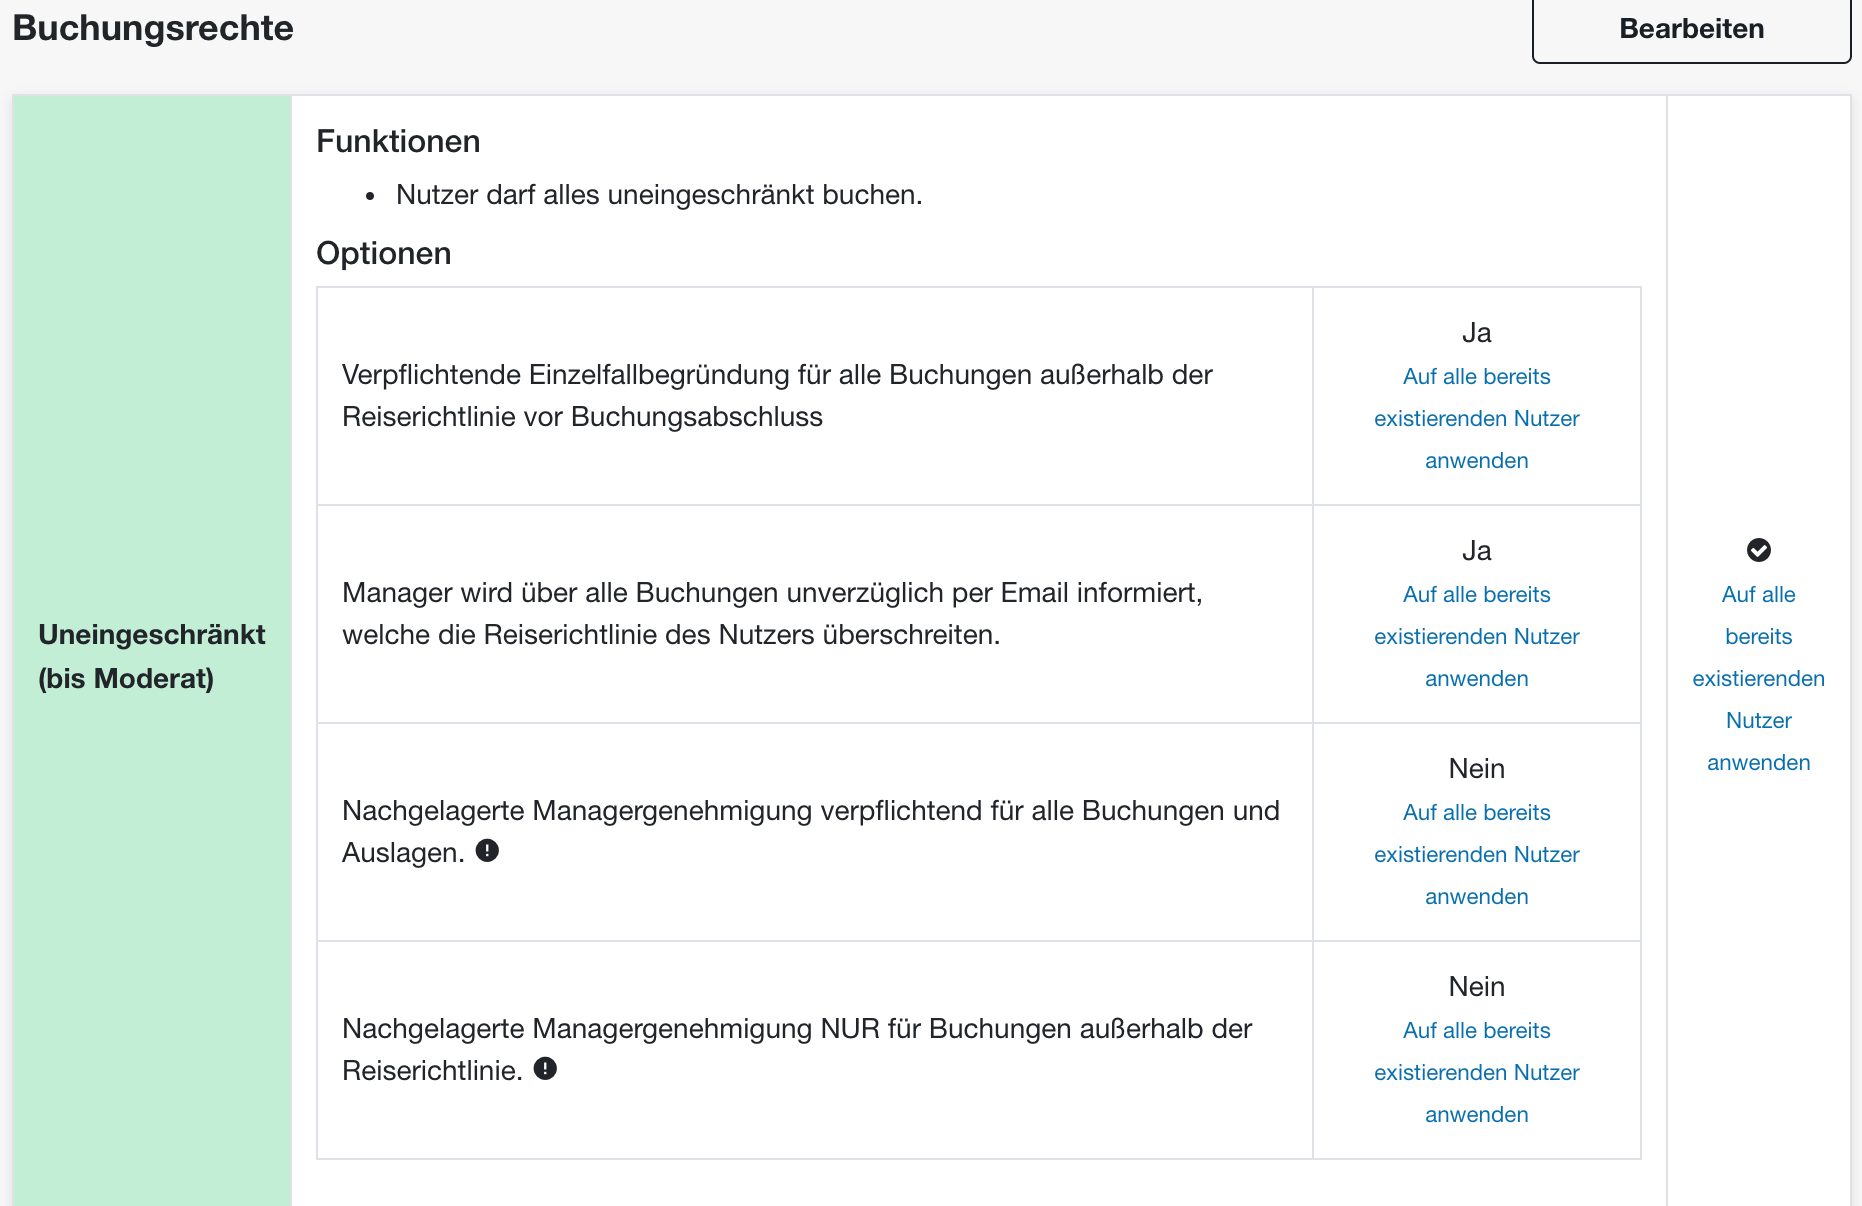Click the rightmost column's apply-to-existing-users link

[x=1758, y=678]
